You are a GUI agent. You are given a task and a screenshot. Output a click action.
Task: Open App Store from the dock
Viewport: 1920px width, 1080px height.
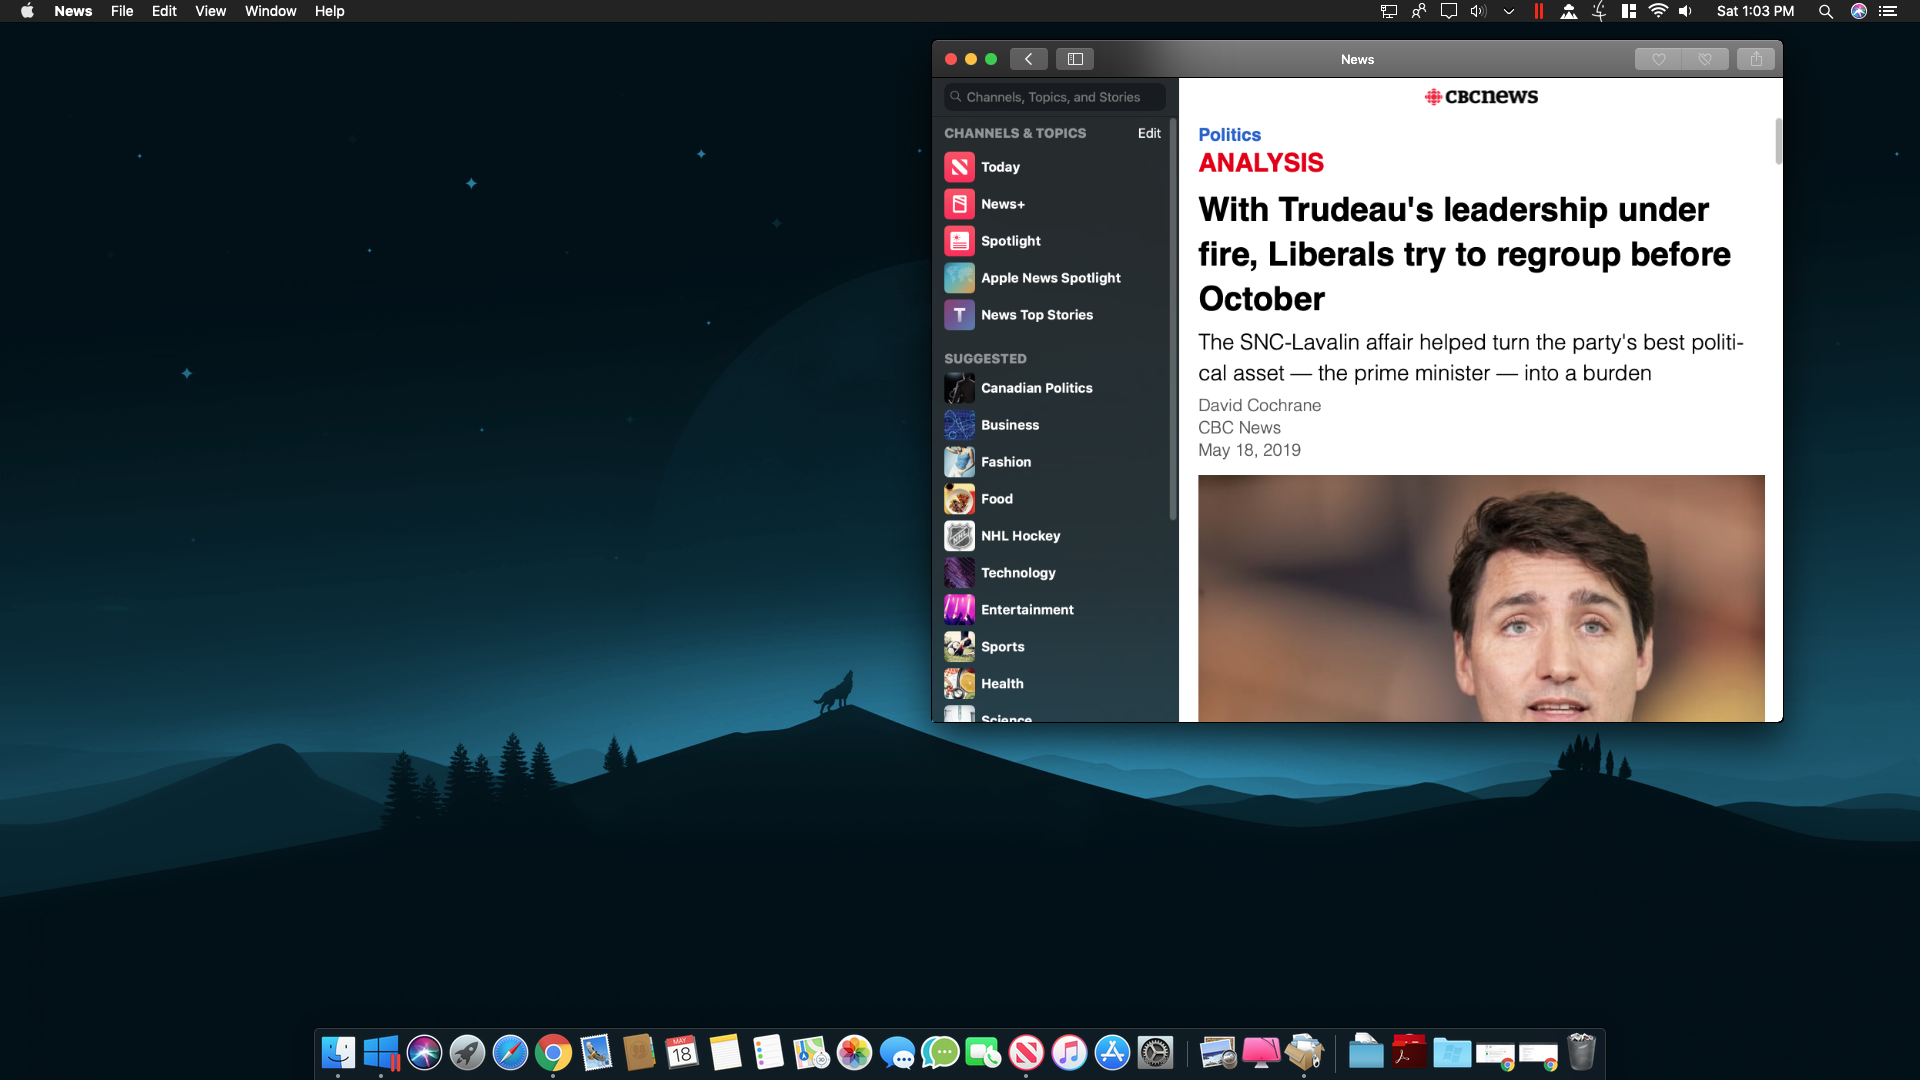pyautogui.click(x=1112, y=1052)
